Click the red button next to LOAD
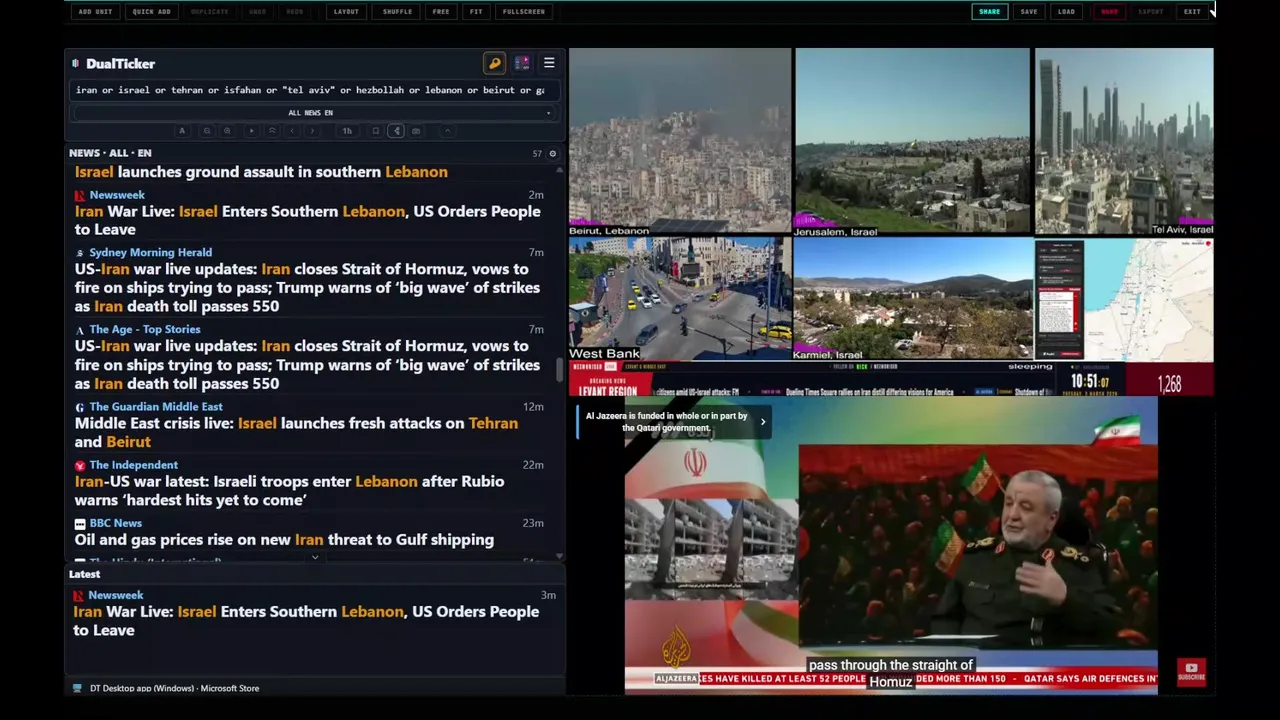 [x=1109, y=12]
